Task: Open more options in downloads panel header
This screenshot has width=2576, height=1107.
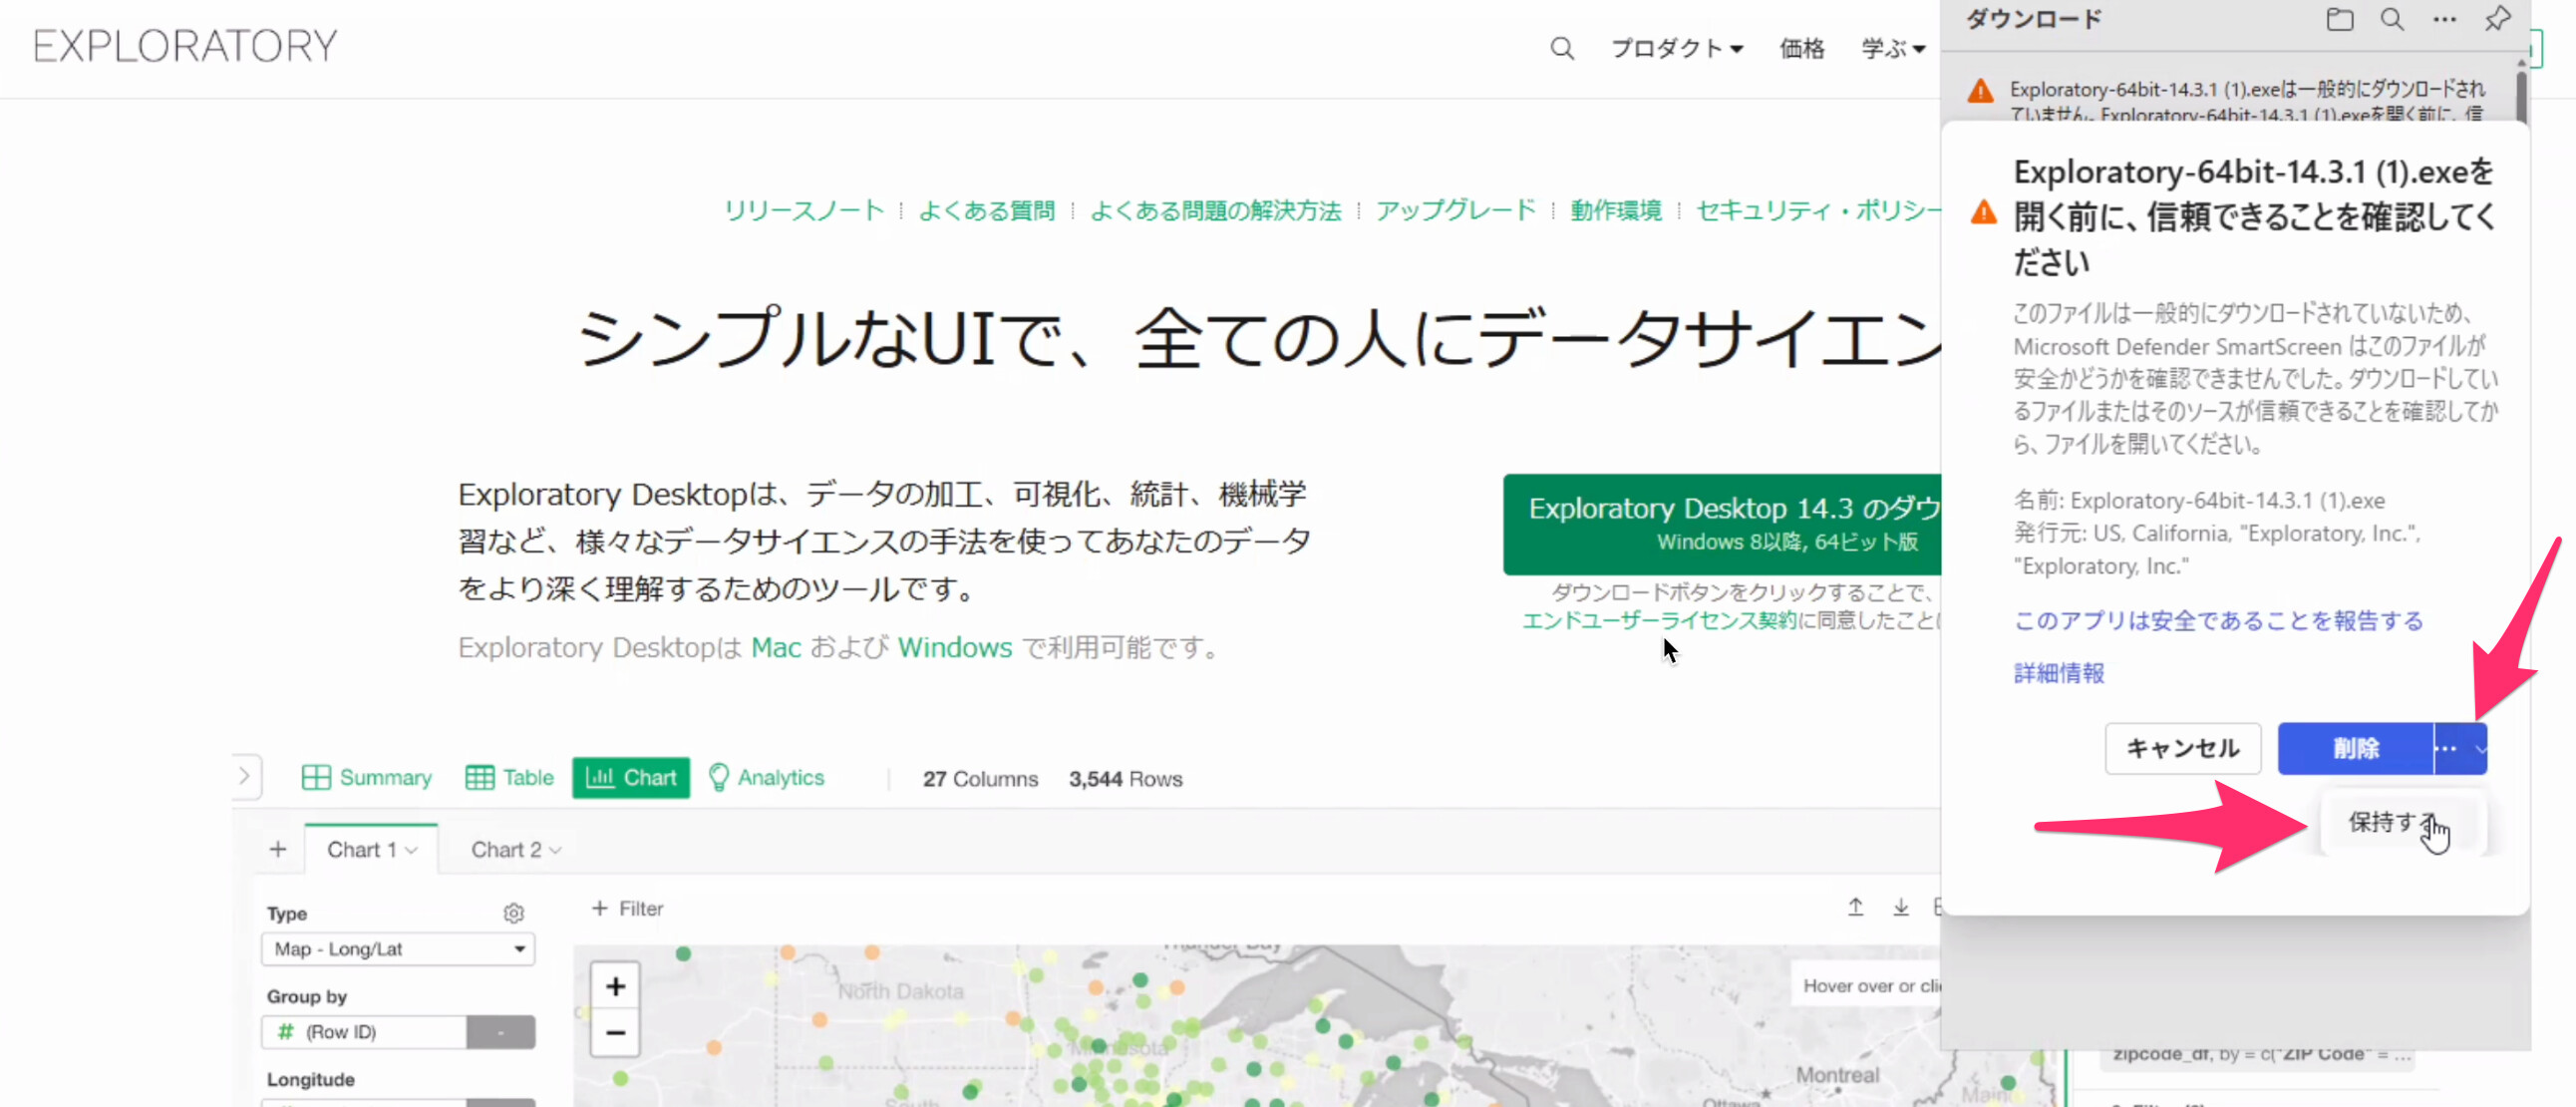Action: pos(2444,19)
